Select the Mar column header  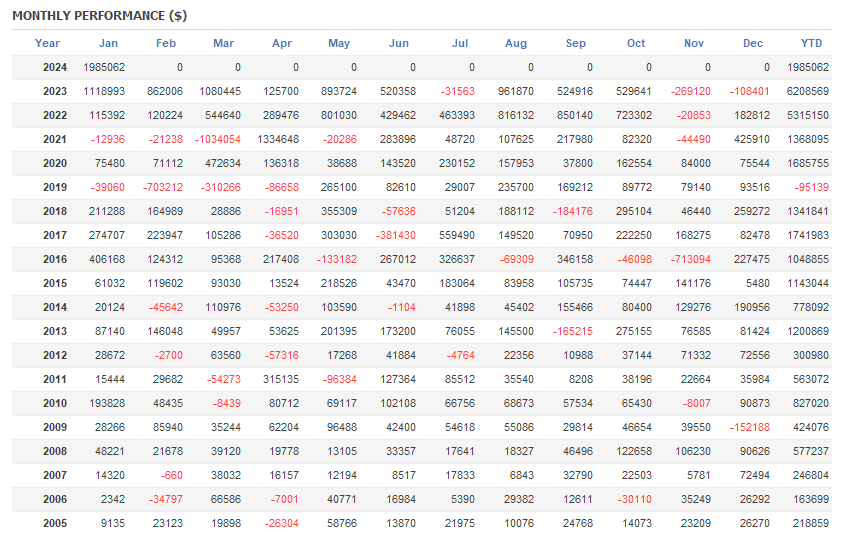pos(224,43)
